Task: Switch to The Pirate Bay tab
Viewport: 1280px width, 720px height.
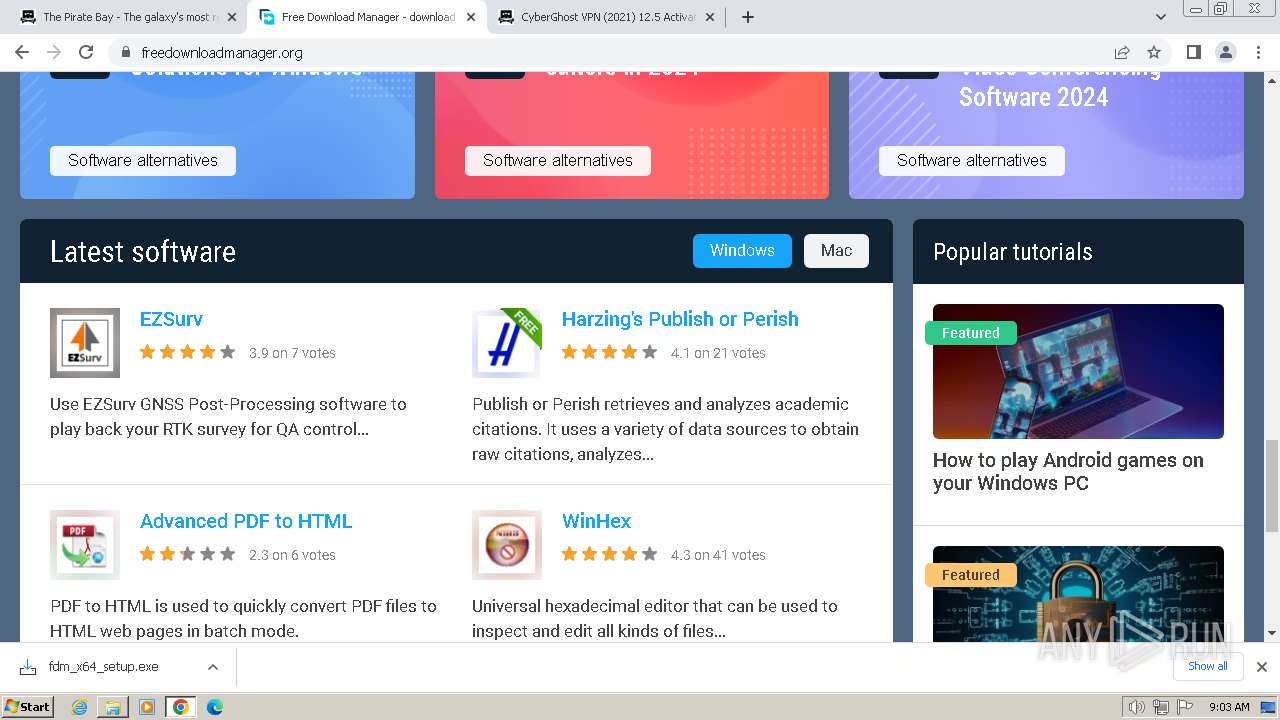Action: 125,17
